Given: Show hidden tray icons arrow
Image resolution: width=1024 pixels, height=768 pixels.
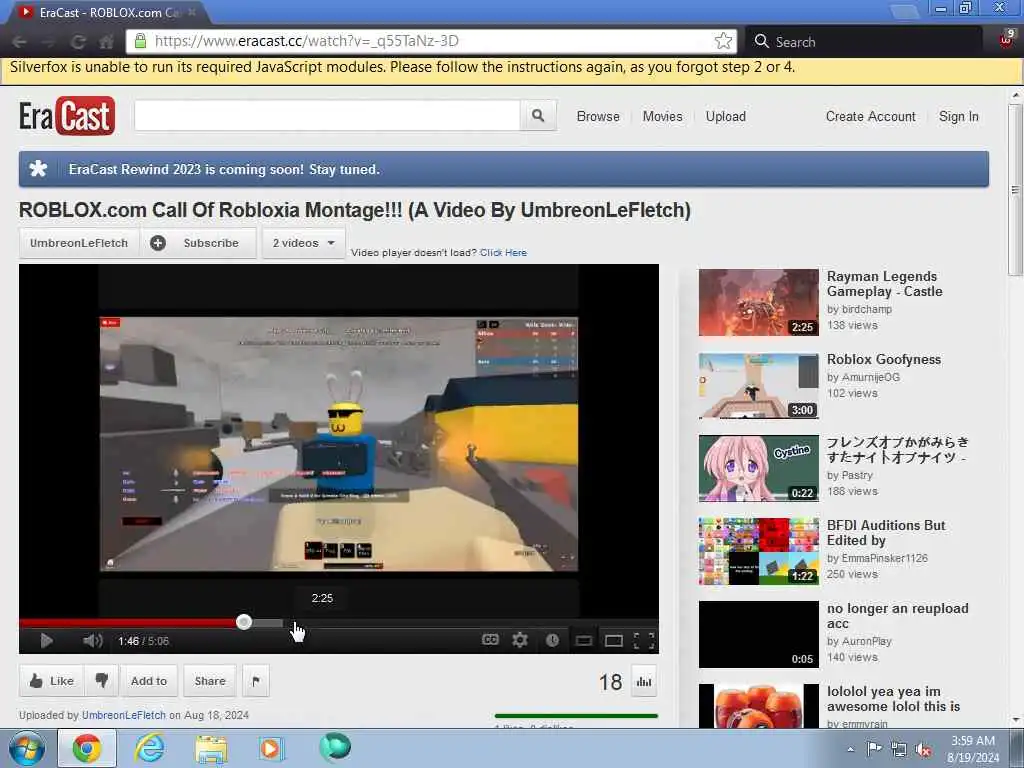Looking at the screenshot, I should click(x=850, y=750).
